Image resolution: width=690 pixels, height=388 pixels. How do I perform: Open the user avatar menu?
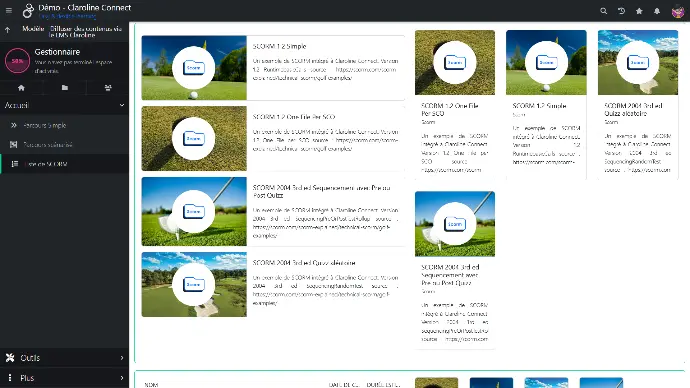pos(678,11)
